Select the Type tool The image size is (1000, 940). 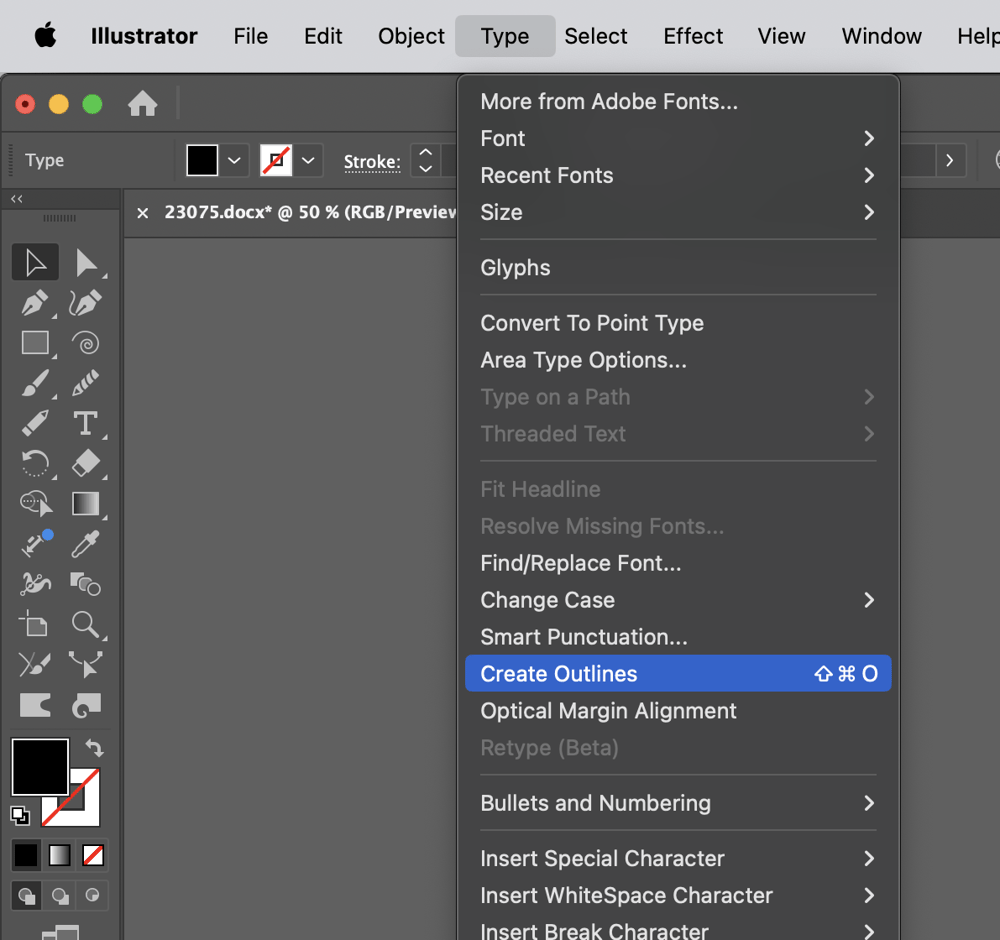pyautogui.click(x=85, y=423)
